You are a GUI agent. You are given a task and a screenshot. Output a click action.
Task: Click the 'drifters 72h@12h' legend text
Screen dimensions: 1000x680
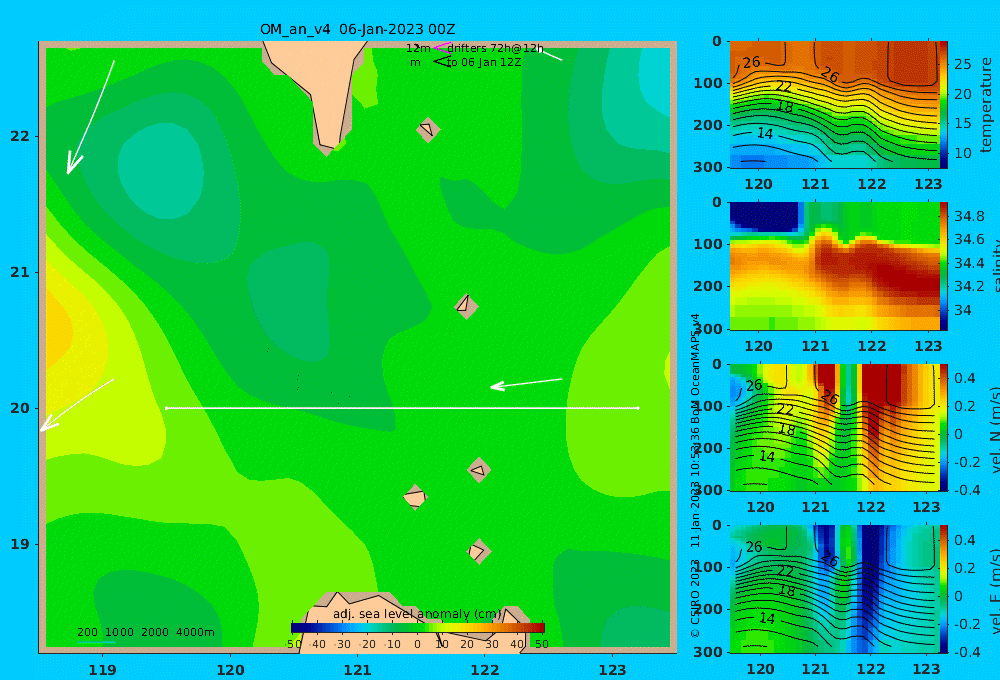(495, 48)
